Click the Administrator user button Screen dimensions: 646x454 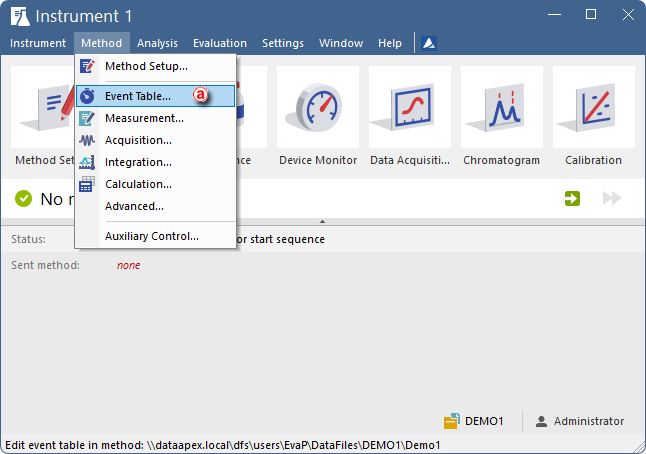pos(580,421)
